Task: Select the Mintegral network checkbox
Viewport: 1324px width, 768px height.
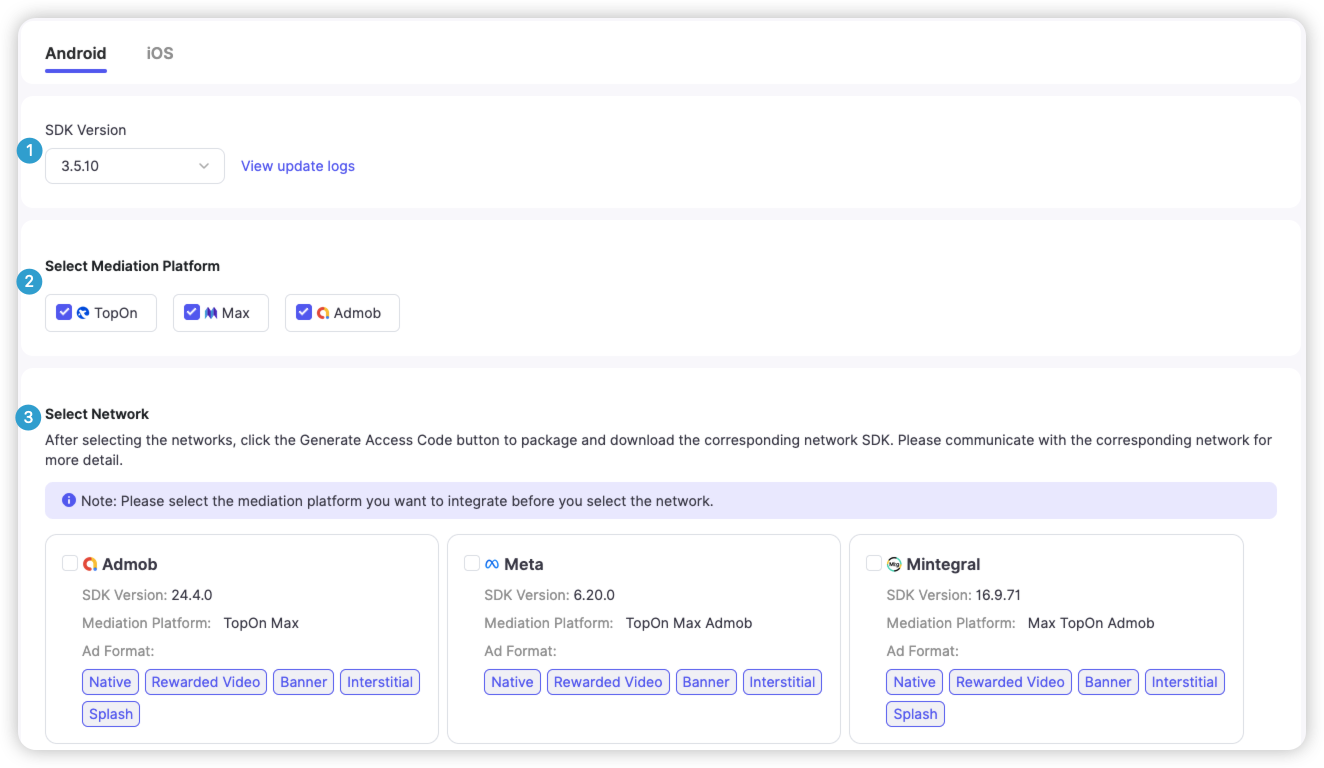Action: (874, 563)
